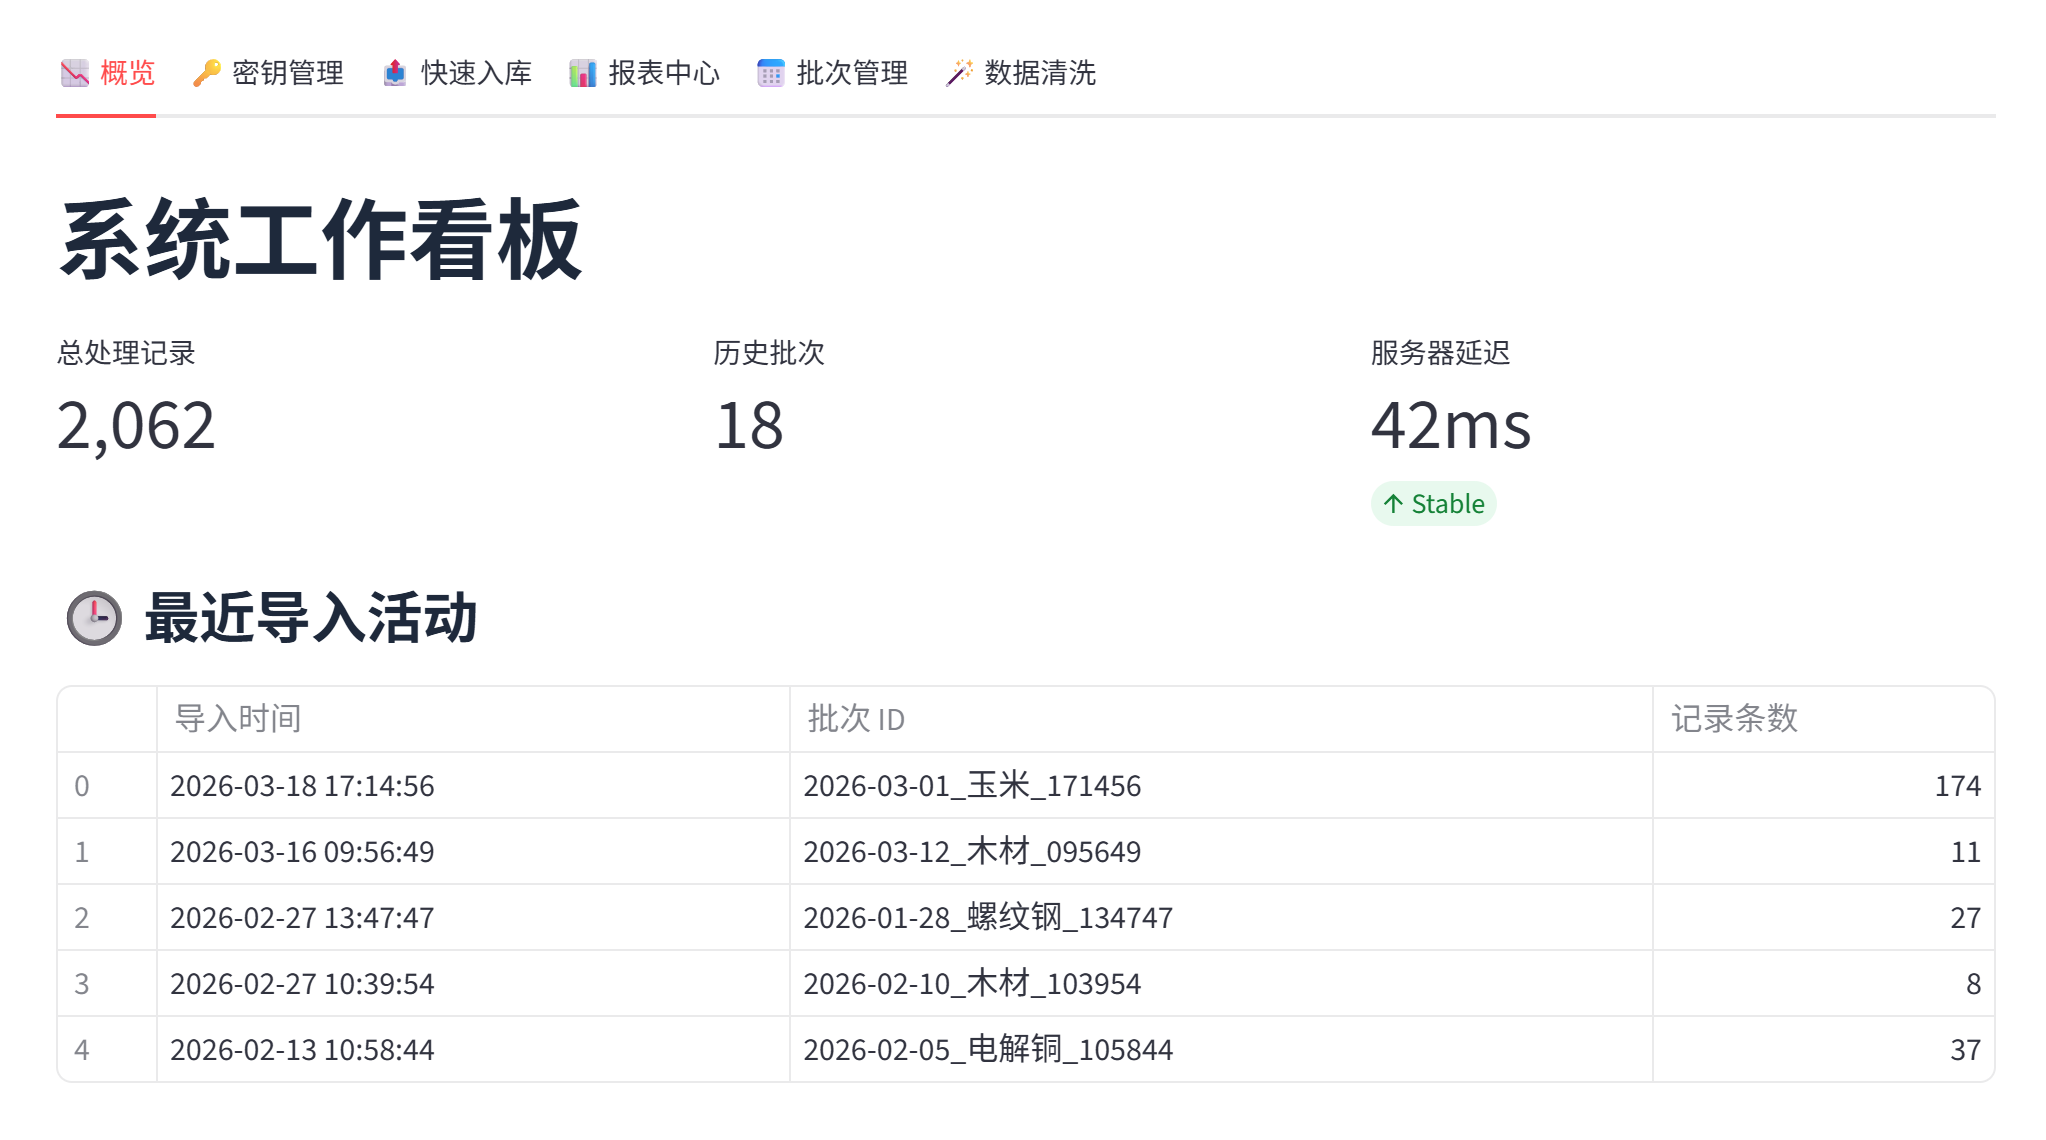Click the bar chart icon for 报表中心
This screenshot has height=1140, width=2046.
point(583,73)
